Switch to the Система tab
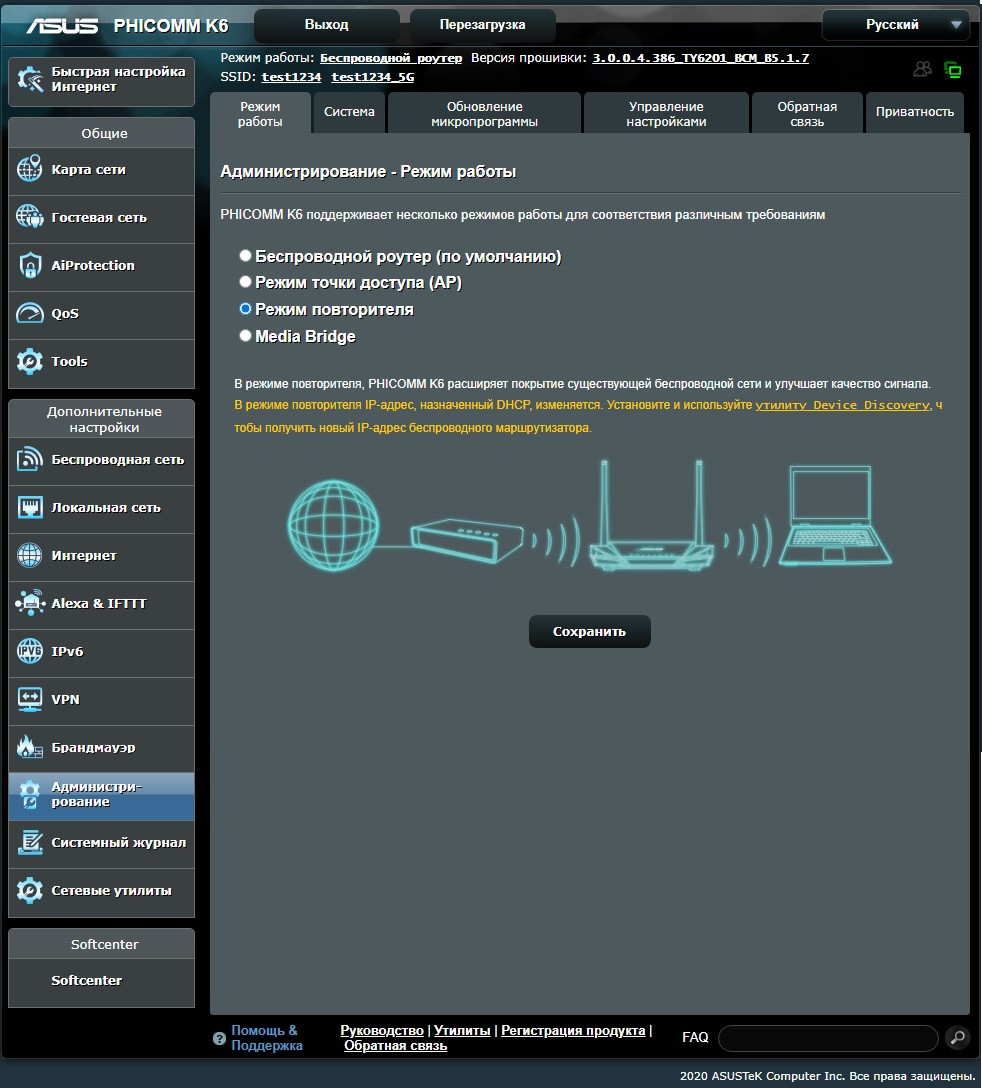 pyautogui.click(x=349, y=112)
